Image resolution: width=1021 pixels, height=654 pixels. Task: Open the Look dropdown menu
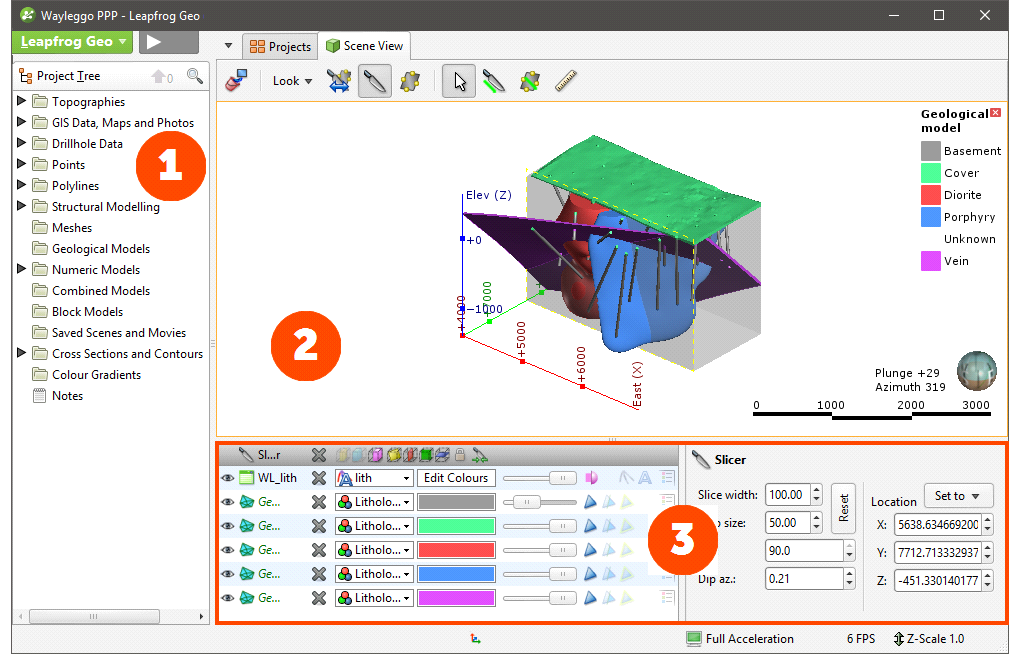point(292,81)
